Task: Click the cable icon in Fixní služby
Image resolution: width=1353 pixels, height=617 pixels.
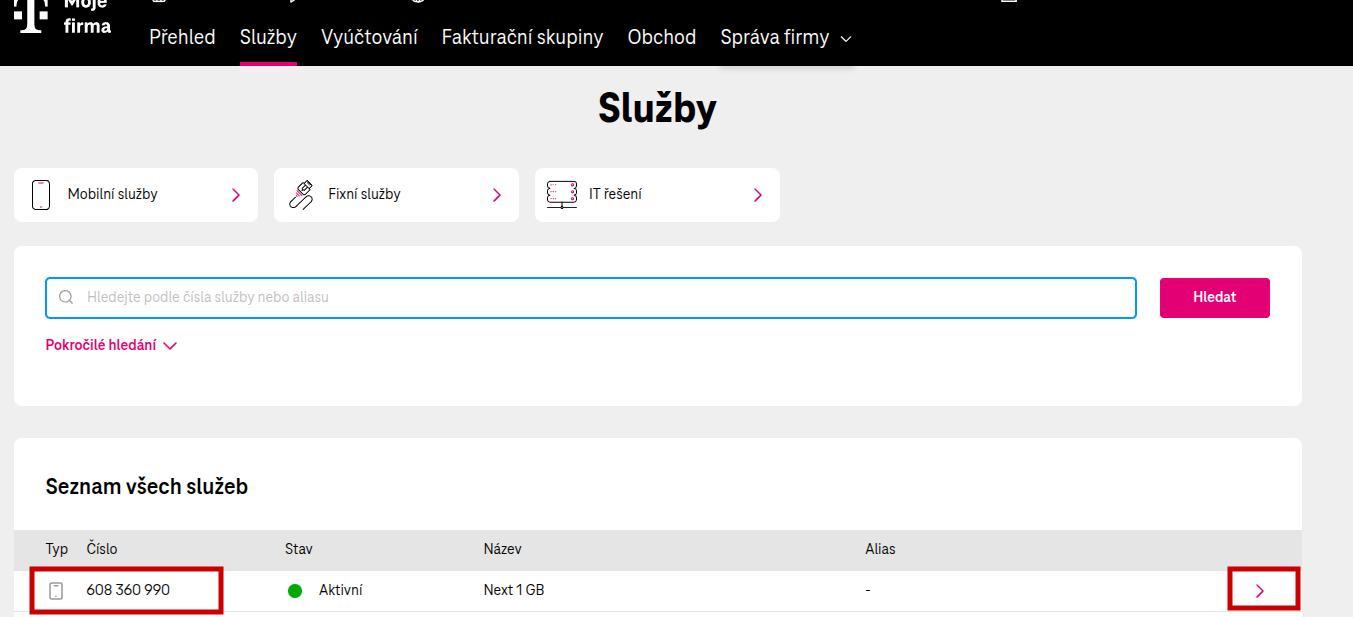Action: point(301,194)
